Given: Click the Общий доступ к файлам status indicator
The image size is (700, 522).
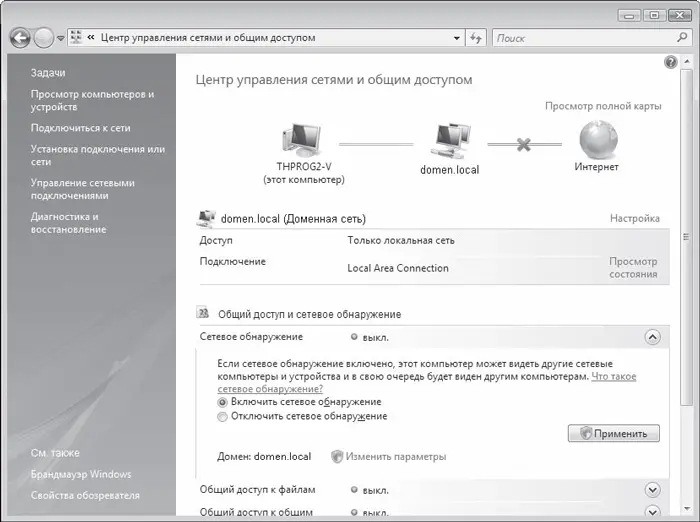Looking at the screenshot, I should click(x=354, y=490).
